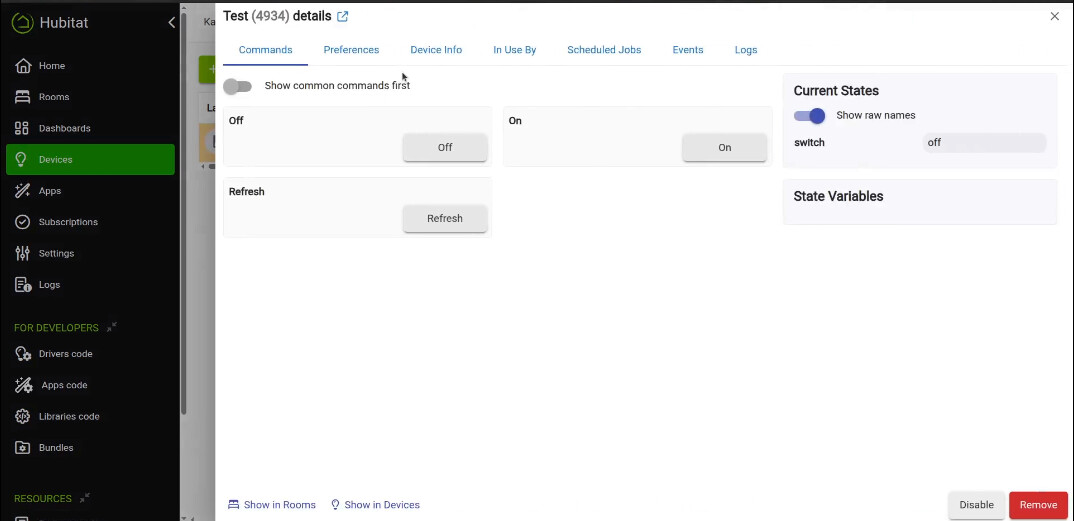
Task: Collapse the Resources section
Action: [85, 498]
